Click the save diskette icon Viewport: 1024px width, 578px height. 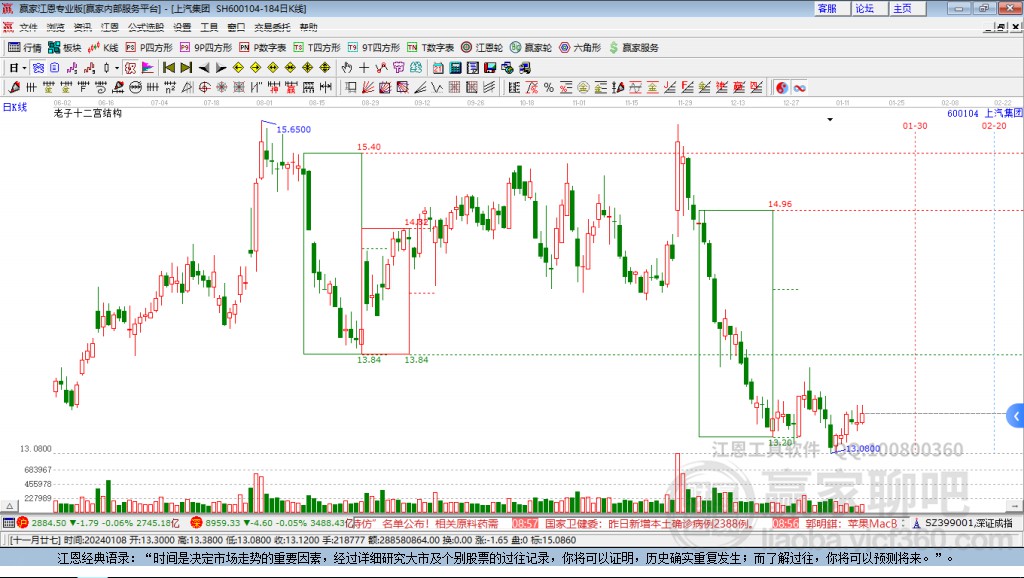click(490, 68)
